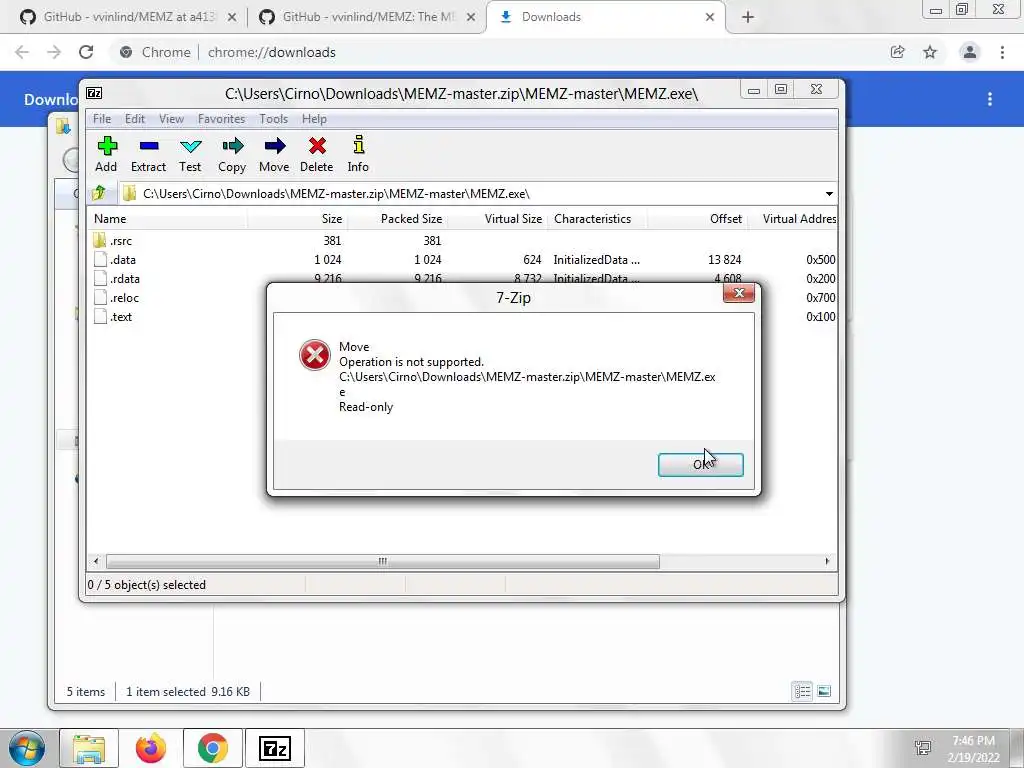Viewport: 1024px width, 768px height.
Task: Sort by the Name column header
Action: point(167,219)
